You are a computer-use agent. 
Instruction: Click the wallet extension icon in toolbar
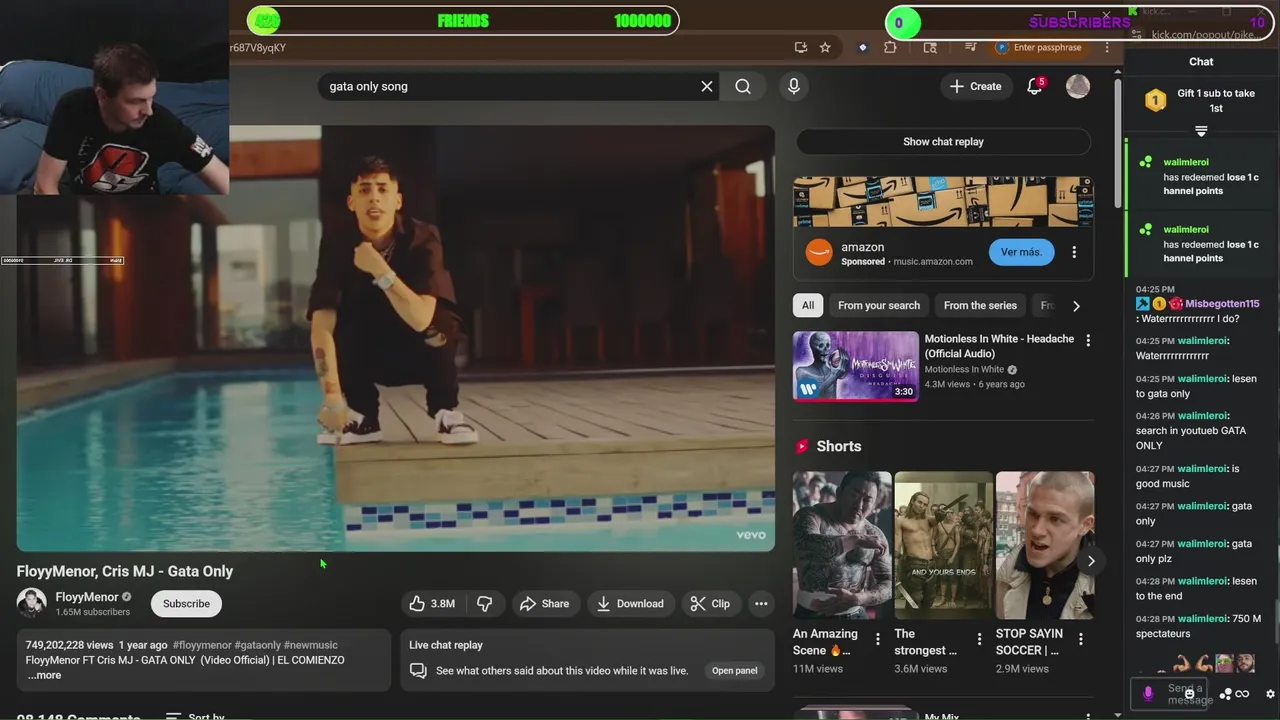(x=863, y=47)
